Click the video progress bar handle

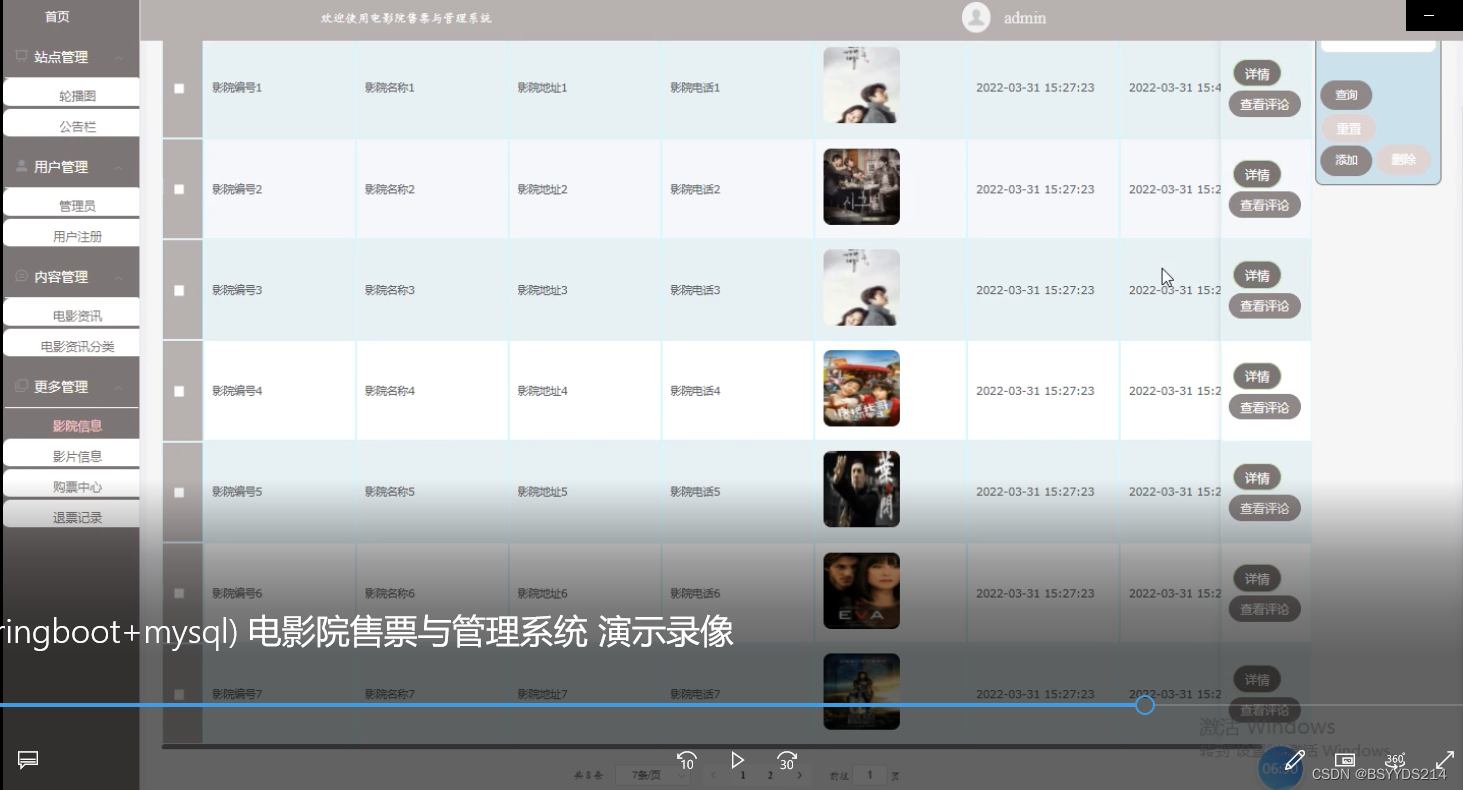coord(1145,705)
